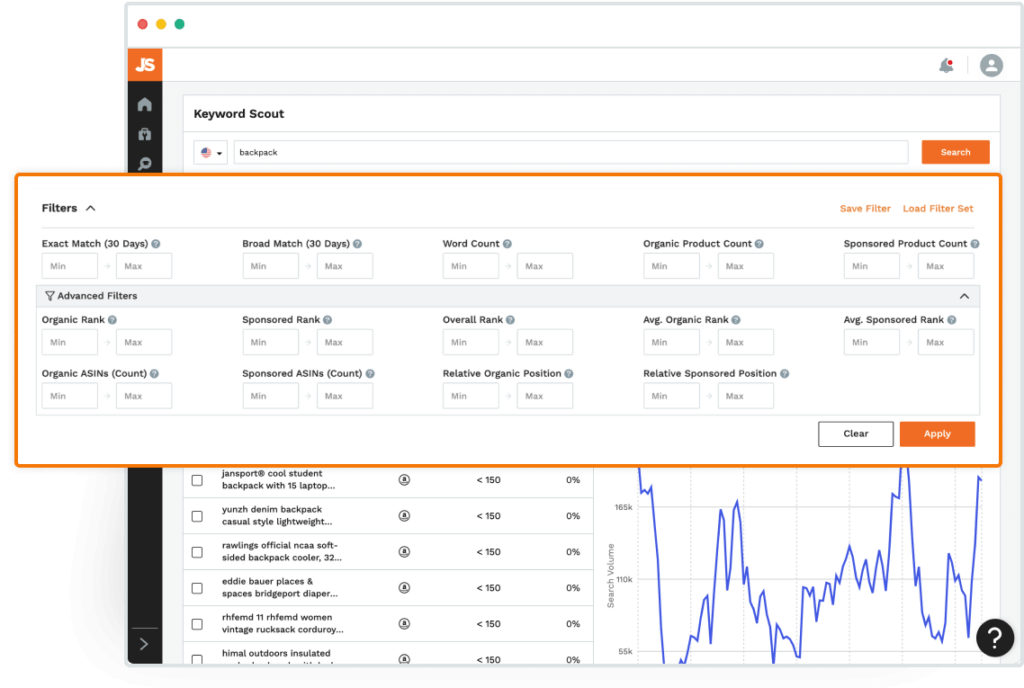
Task: Collapse the Advanced Filters panel chevron
Action: [965, 296]
